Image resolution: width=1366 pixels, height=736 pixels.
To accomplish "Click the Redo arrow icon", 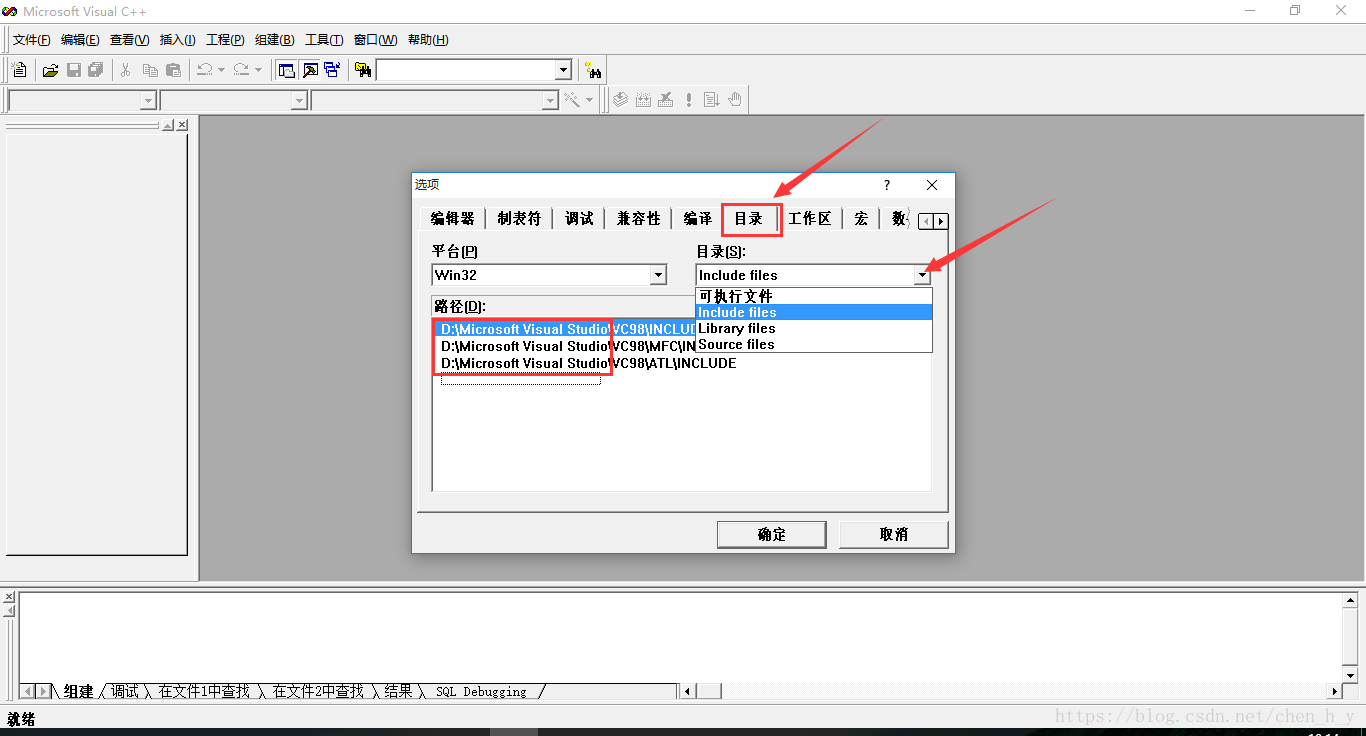I will tap(241, 70).
